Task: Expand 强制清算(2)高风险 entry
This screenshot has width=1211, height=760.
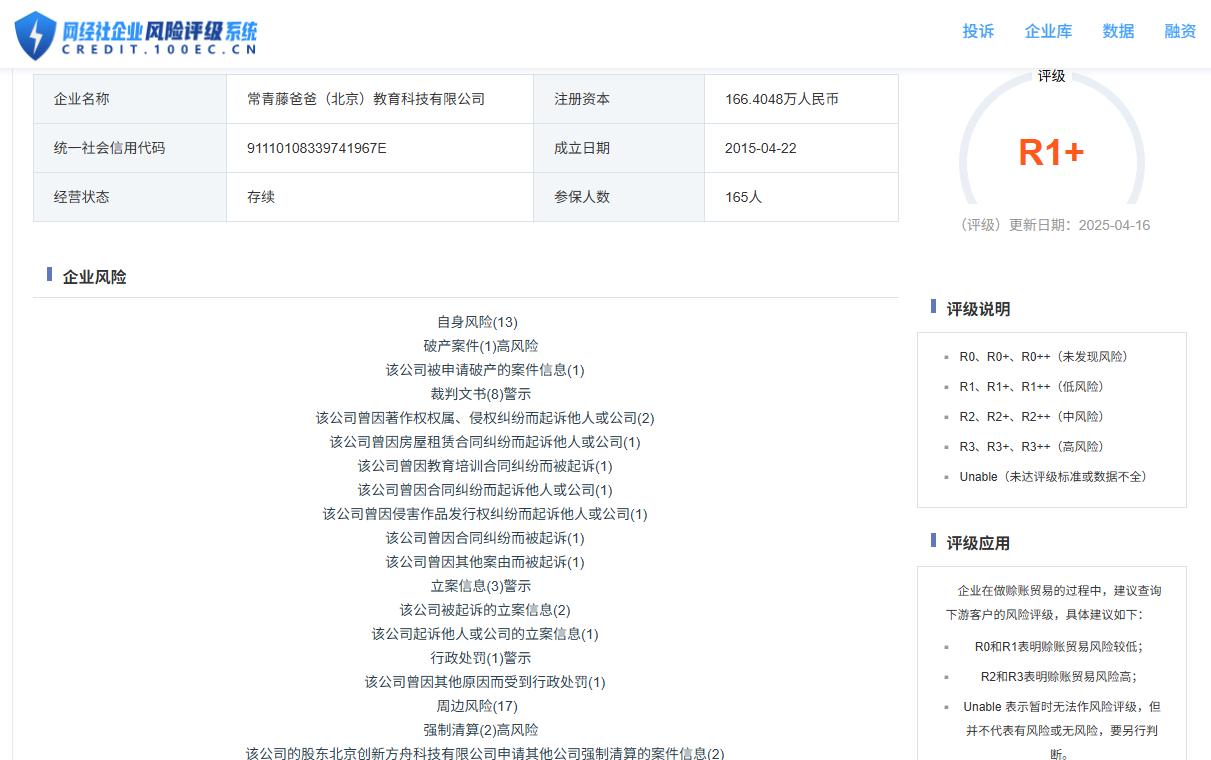Action: [x=481, y=730]
